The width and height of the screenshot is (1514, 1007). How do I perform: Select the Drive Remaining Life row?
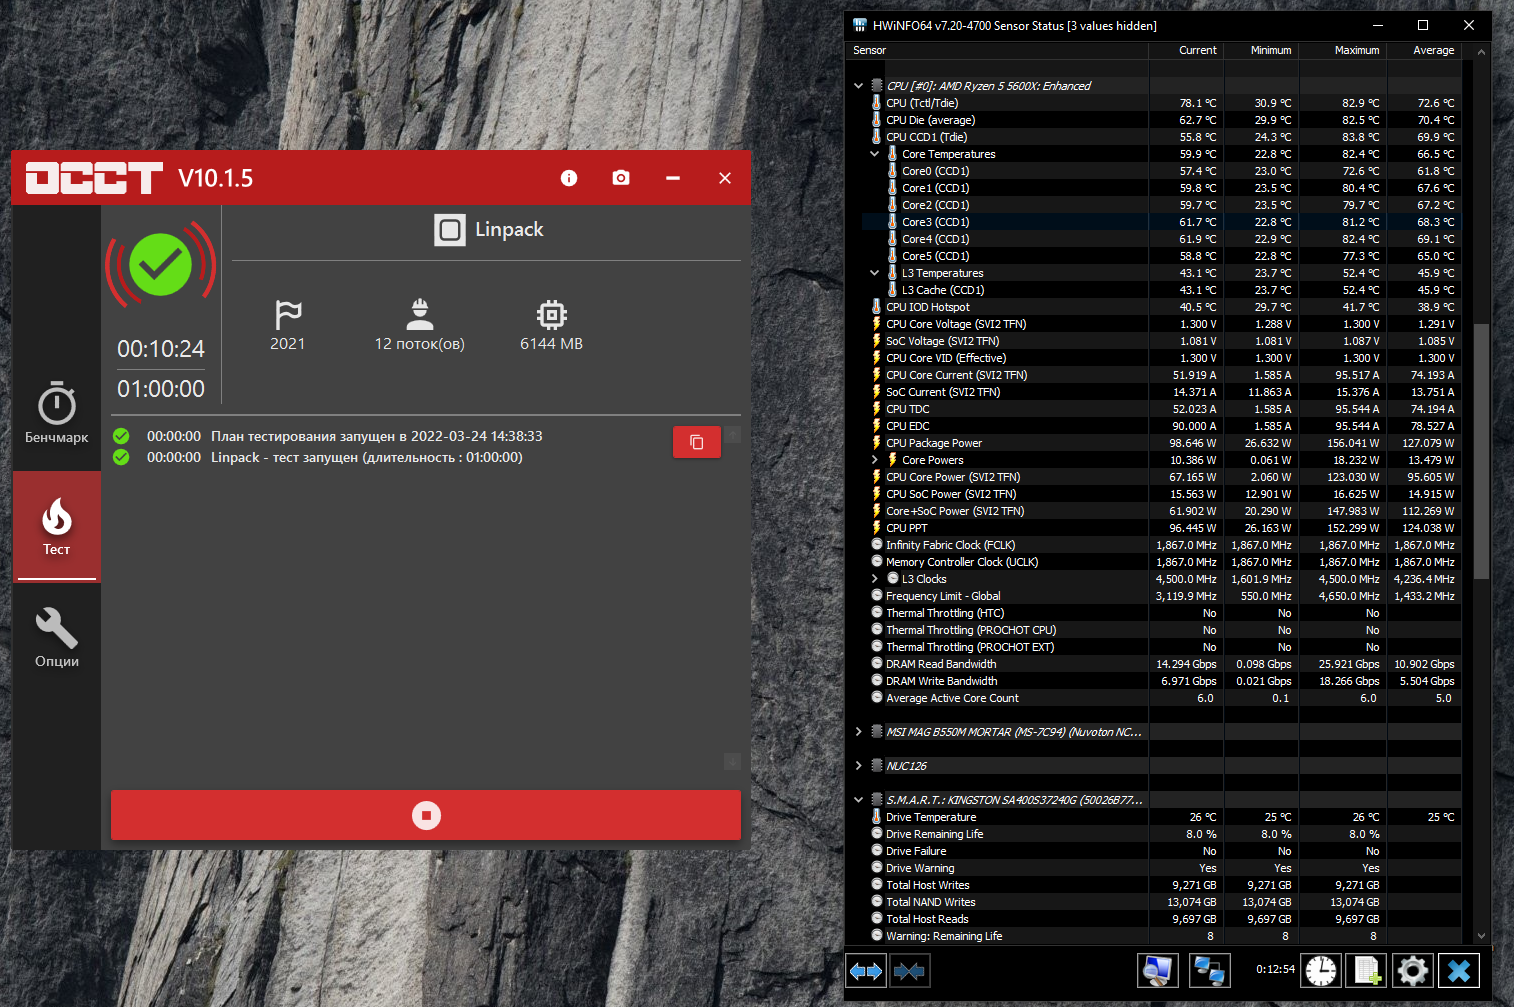tap(1154, 834)
